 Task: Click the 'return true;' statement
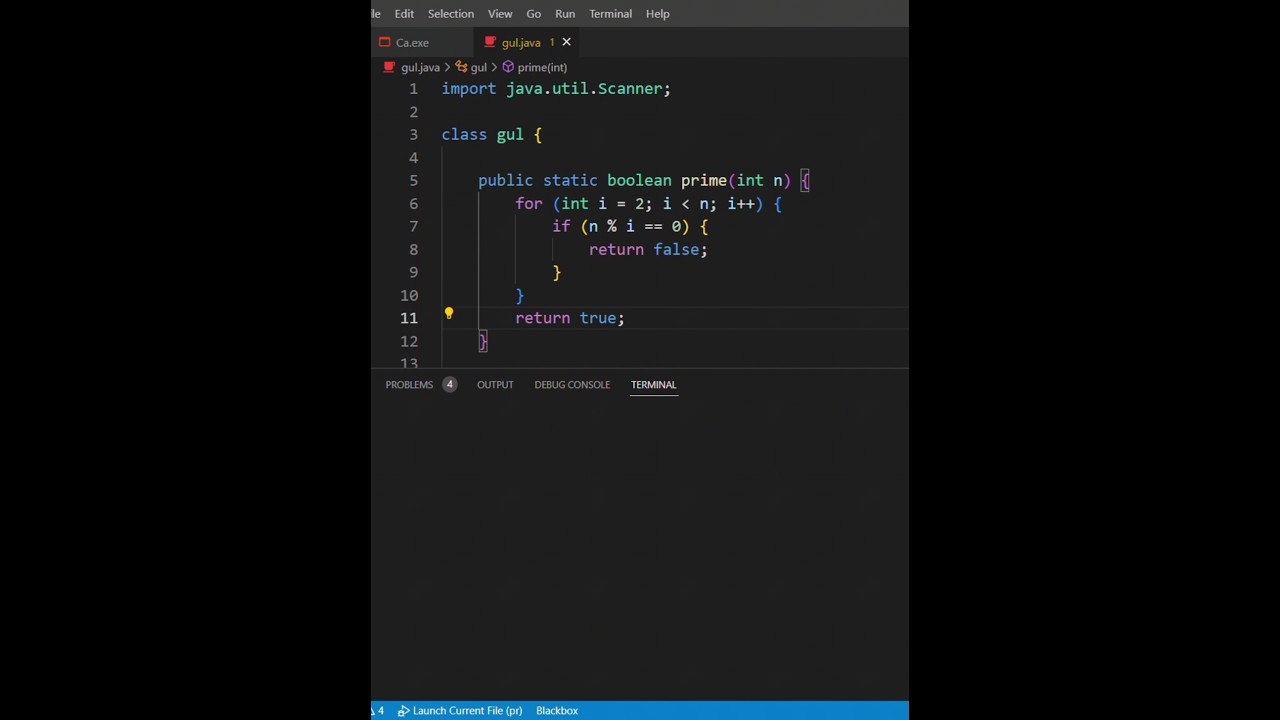[570, 318]
